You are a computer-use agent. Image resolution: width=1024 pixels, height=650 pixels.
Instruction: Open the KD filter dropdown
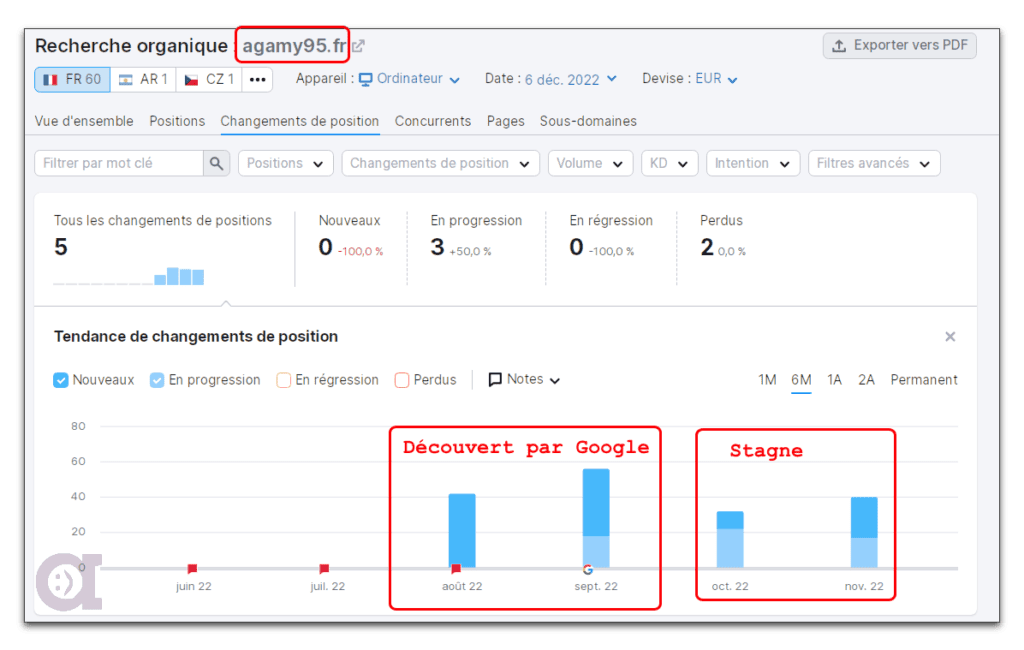pos(669,162)
